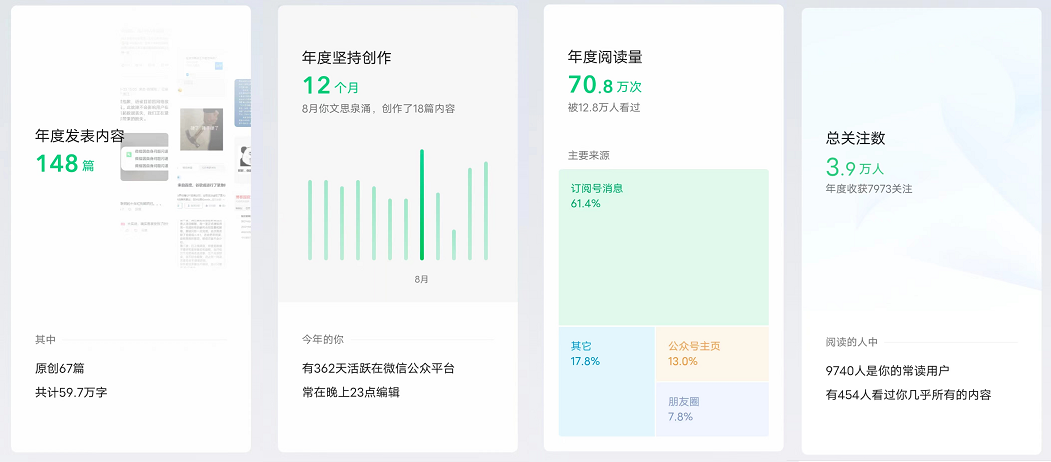Select the orange '公众号主页 13.0%' treemap block
Viewport: 1051px width, 462px height.
[713, 354]
